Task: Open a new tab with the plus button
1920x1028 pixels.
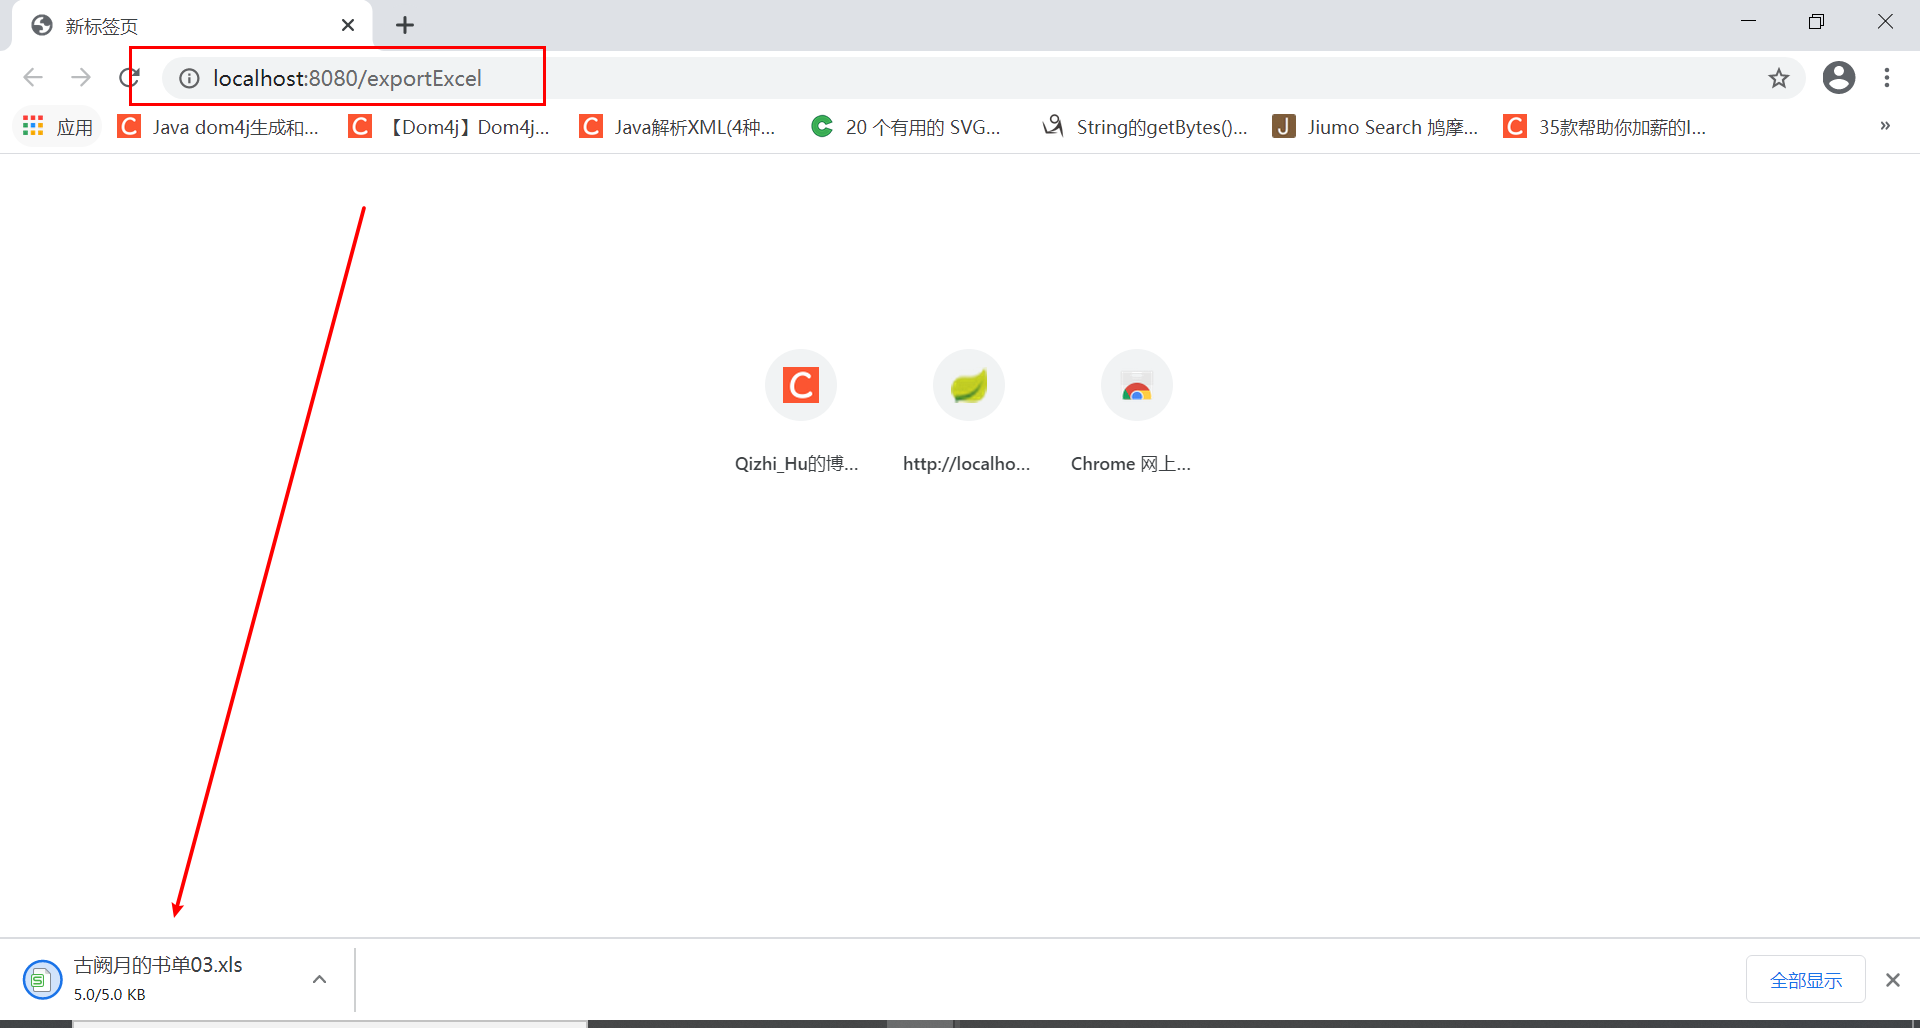Action: tap(404, 24)
